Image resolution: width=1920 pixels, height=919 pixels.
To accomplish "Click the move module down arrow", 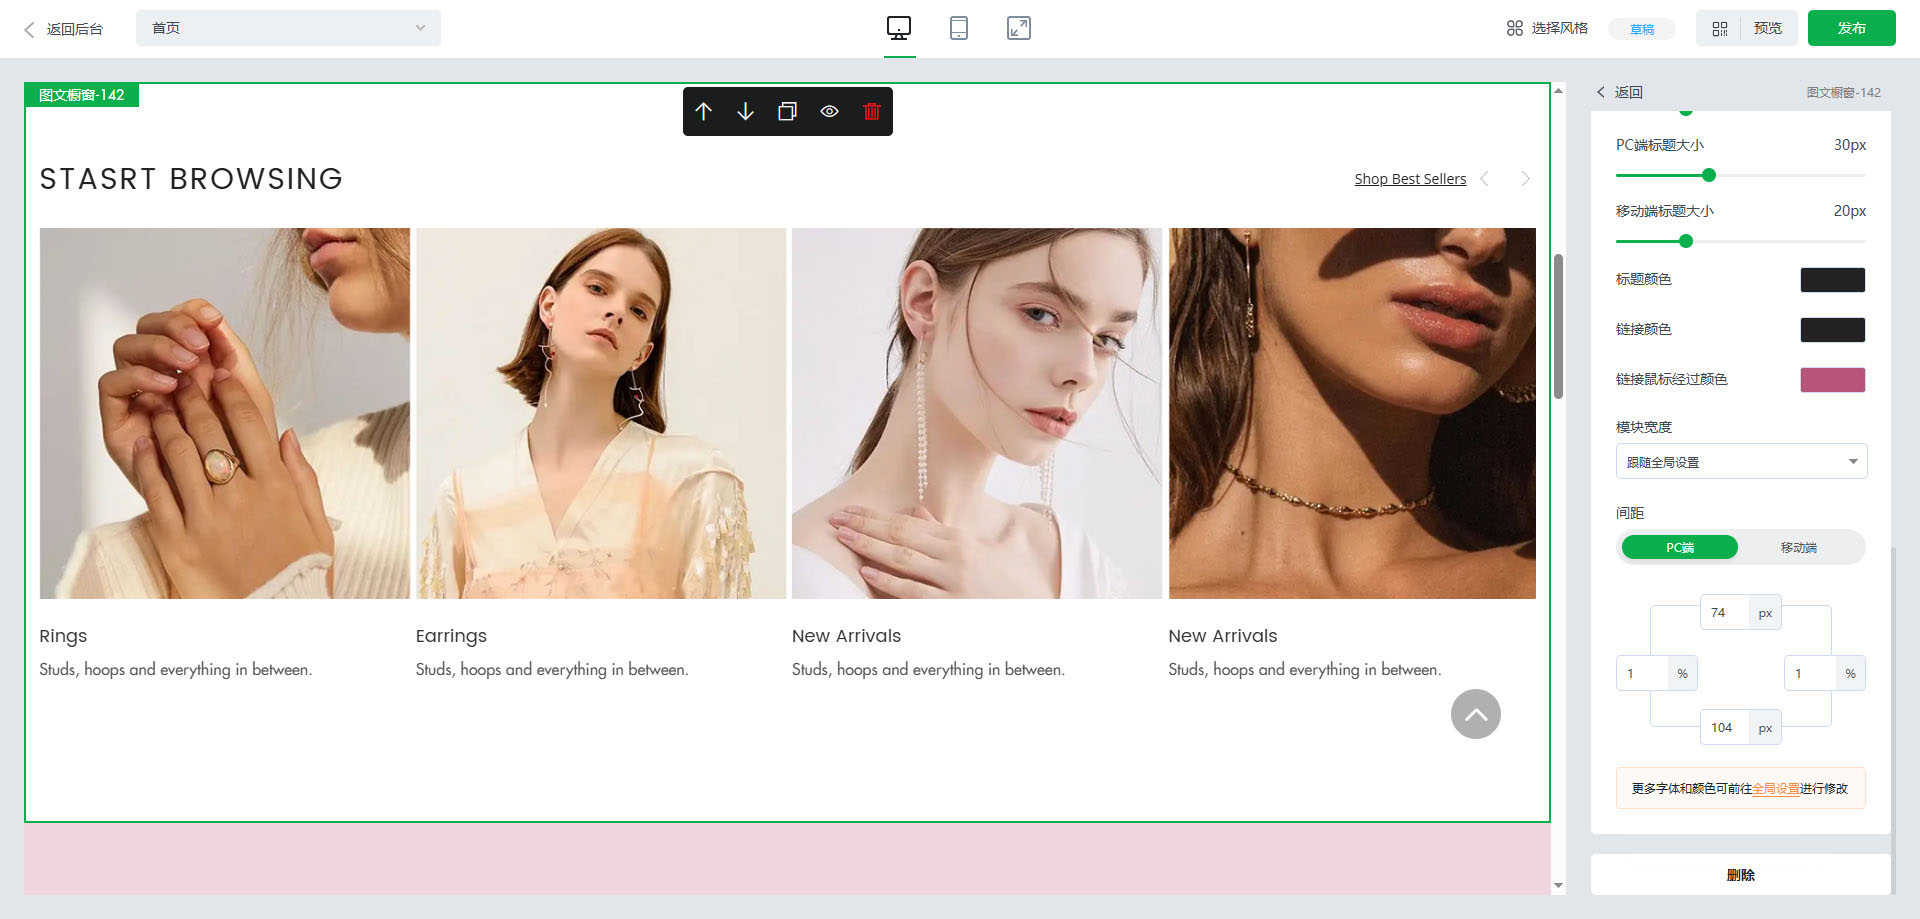I will coord(745,112).
